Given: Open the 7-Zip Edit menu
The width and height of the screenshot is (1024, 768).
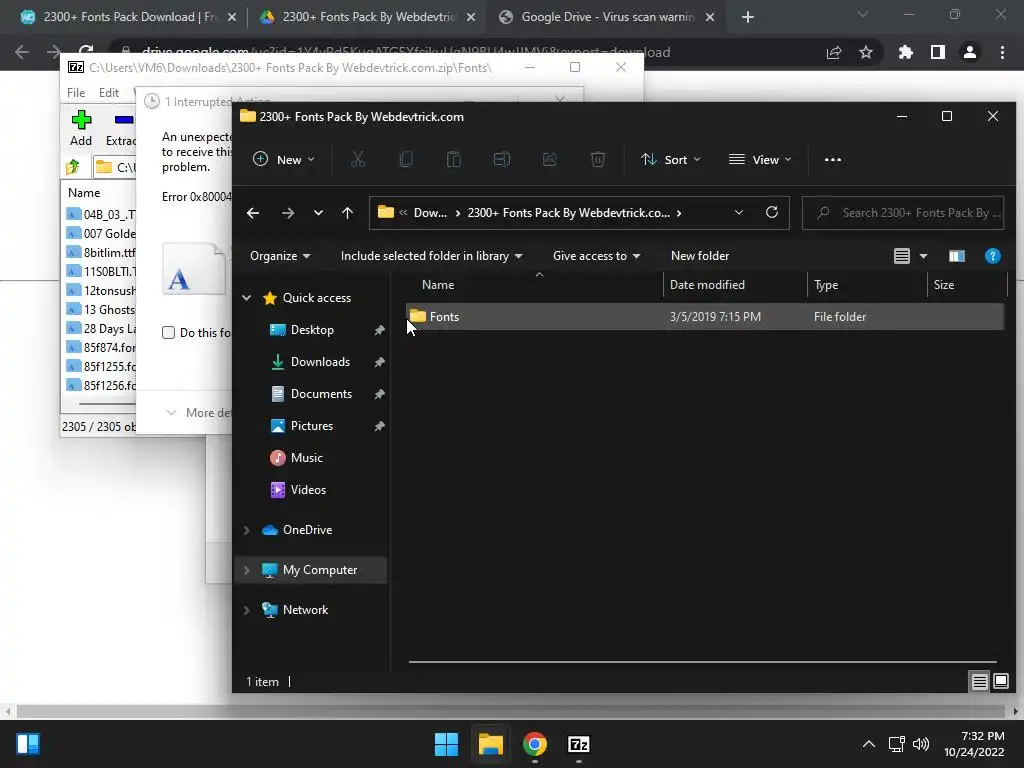Looking at the screenshot, I should [108, 93].
